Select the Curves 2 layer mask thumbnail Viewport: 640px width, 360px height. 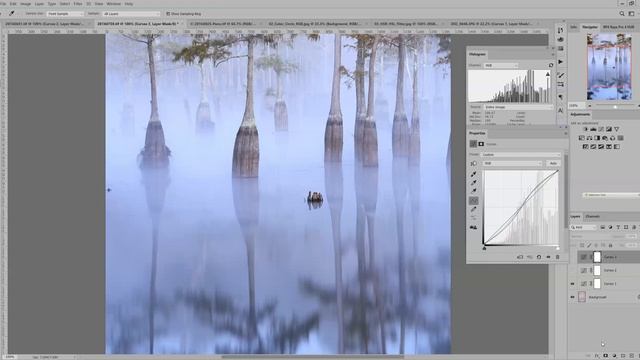[x=597, y=270]
